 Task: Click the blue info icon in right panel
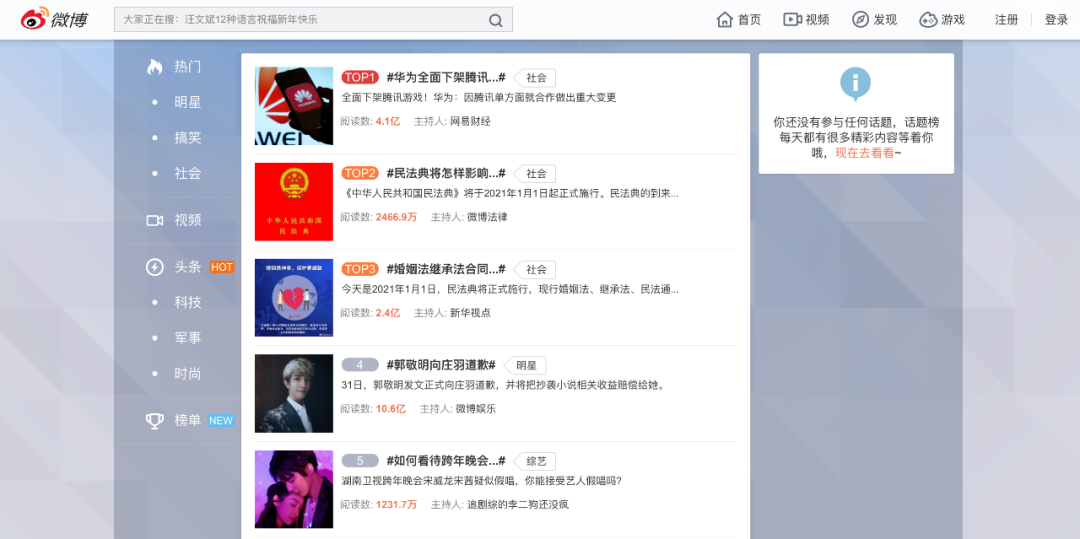point(855,84)
